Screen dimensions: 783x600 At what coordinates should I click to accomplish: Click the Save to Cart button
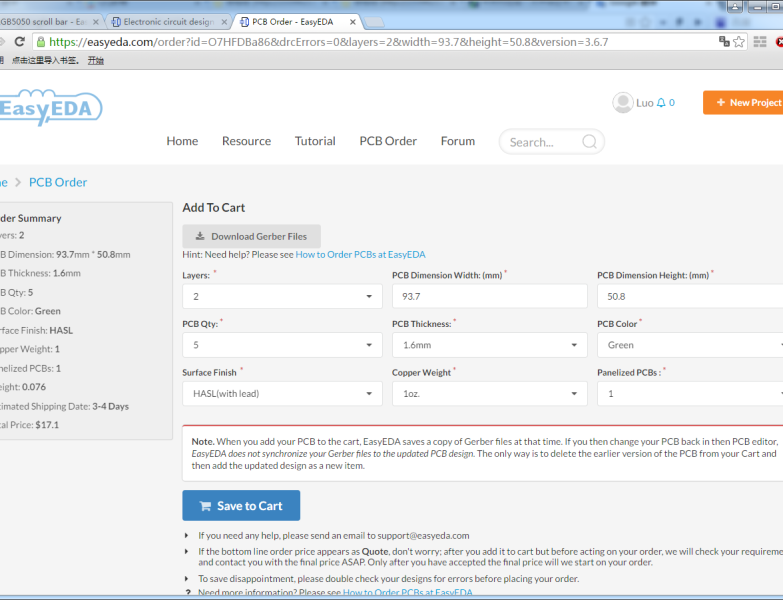(x=241, y=506)
